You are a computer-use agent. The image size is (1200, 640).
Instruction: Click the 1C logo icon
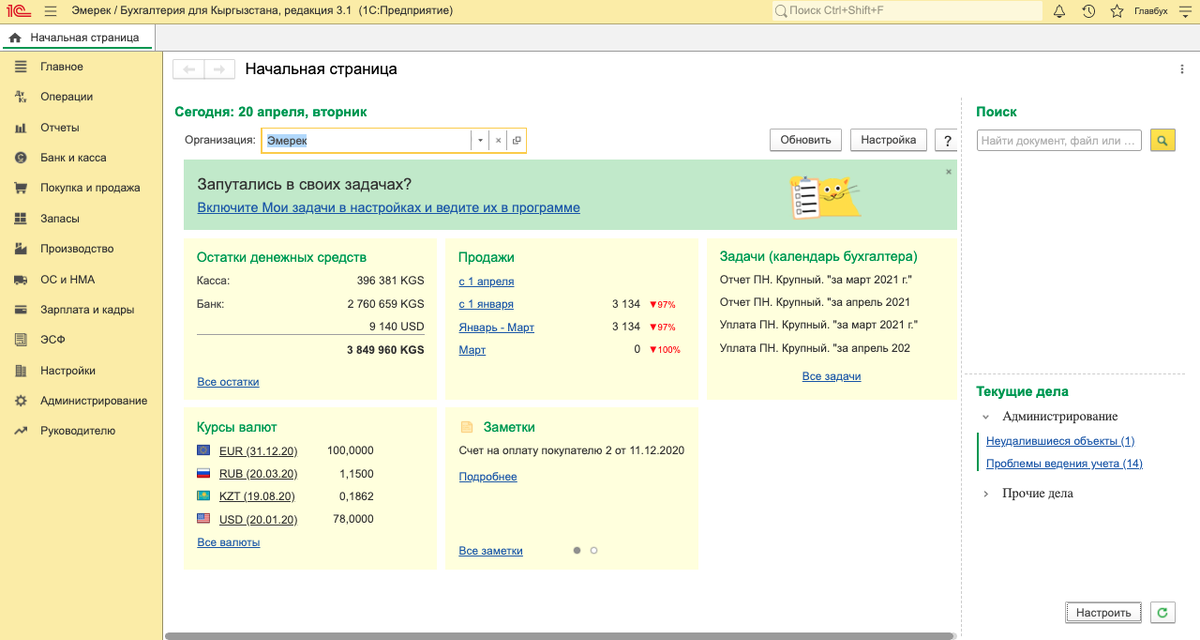[x=17, y=11]
